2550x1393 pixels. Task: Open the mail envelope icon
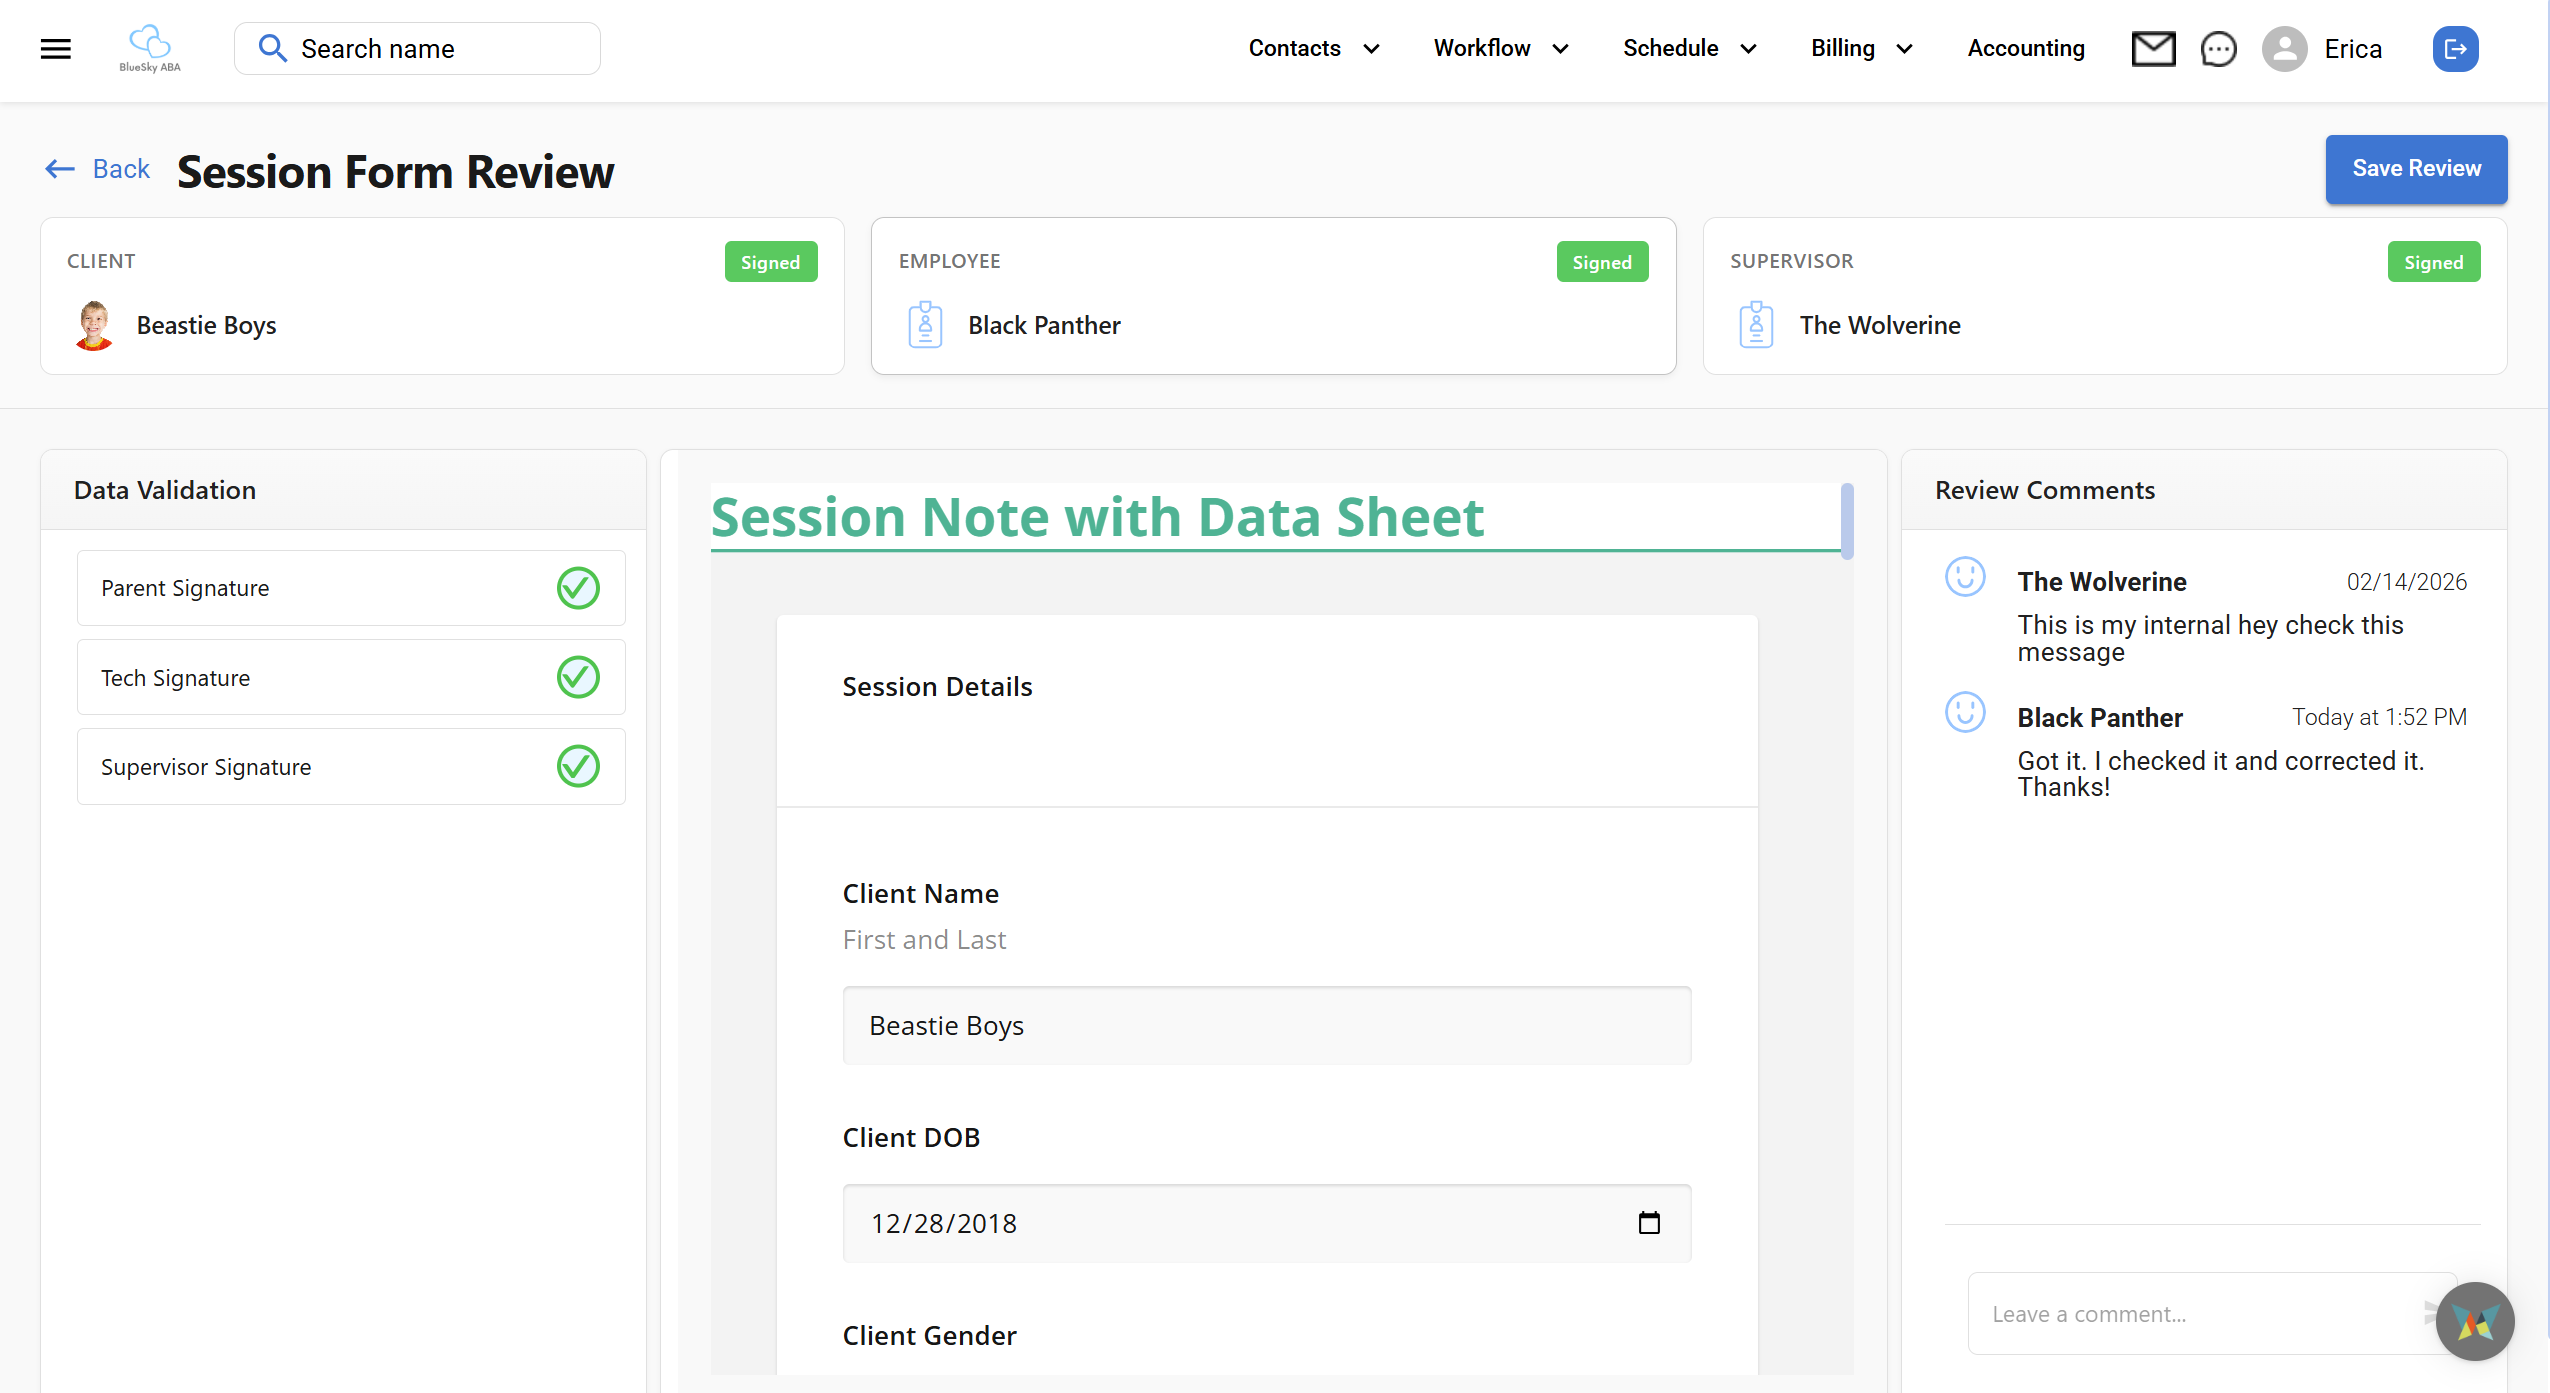click(2153, 48)
